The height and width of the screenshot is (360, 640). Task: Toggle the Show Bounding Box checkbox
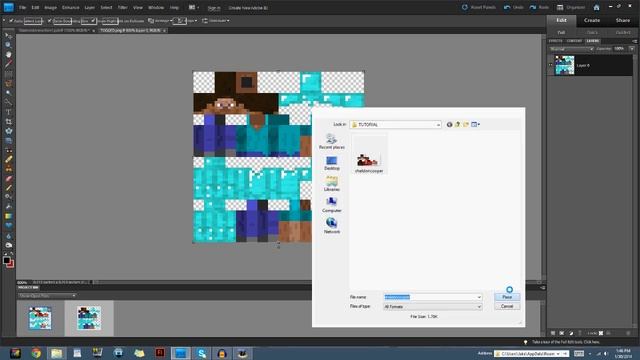49,20
